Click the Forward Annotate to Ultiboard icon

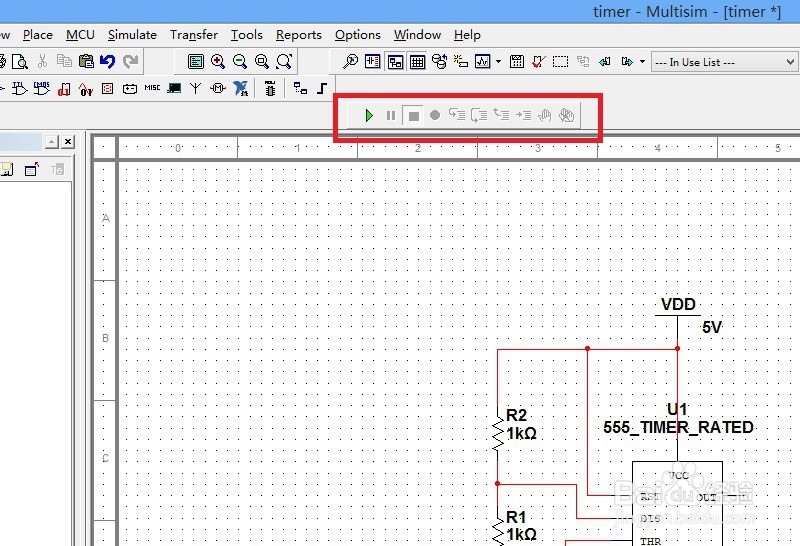click(627, 62)
